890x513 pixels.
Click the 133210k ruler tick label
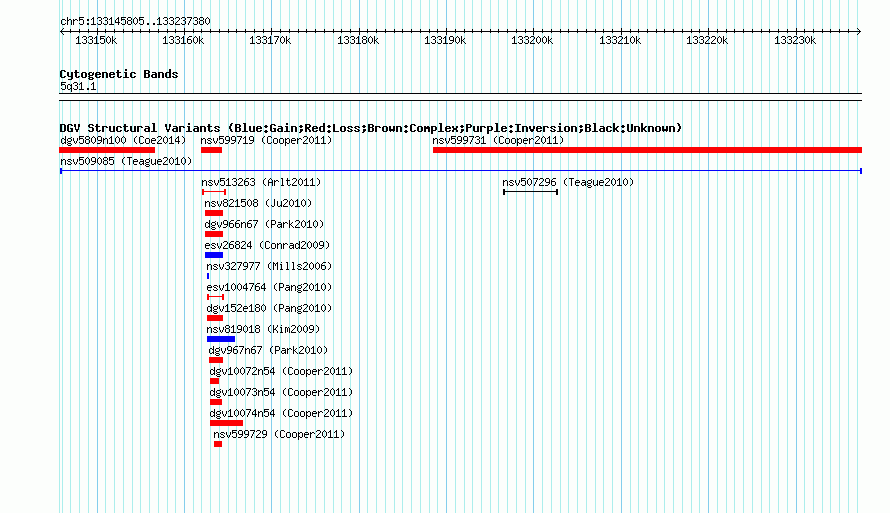click(x=620, y=40)
